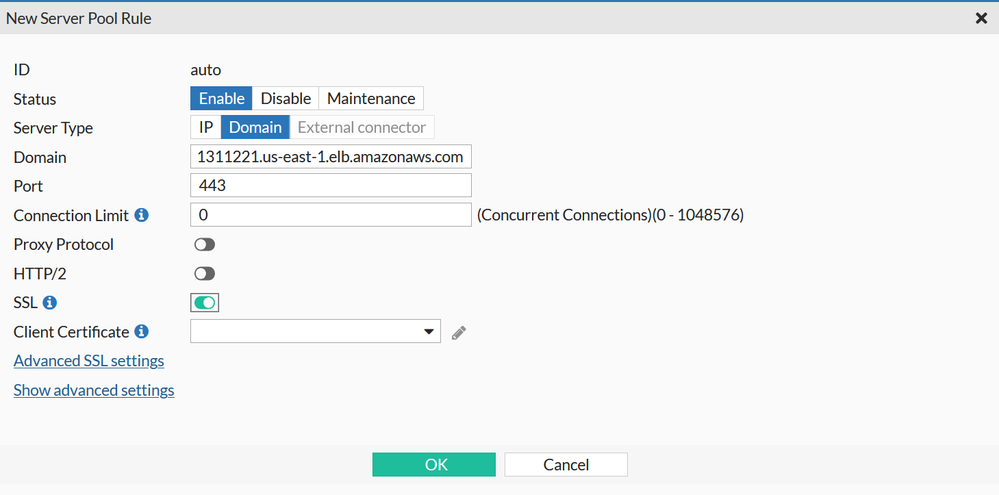999x495 pixels.
Task: Expand Show advanced settings
Action: point(94,390)
